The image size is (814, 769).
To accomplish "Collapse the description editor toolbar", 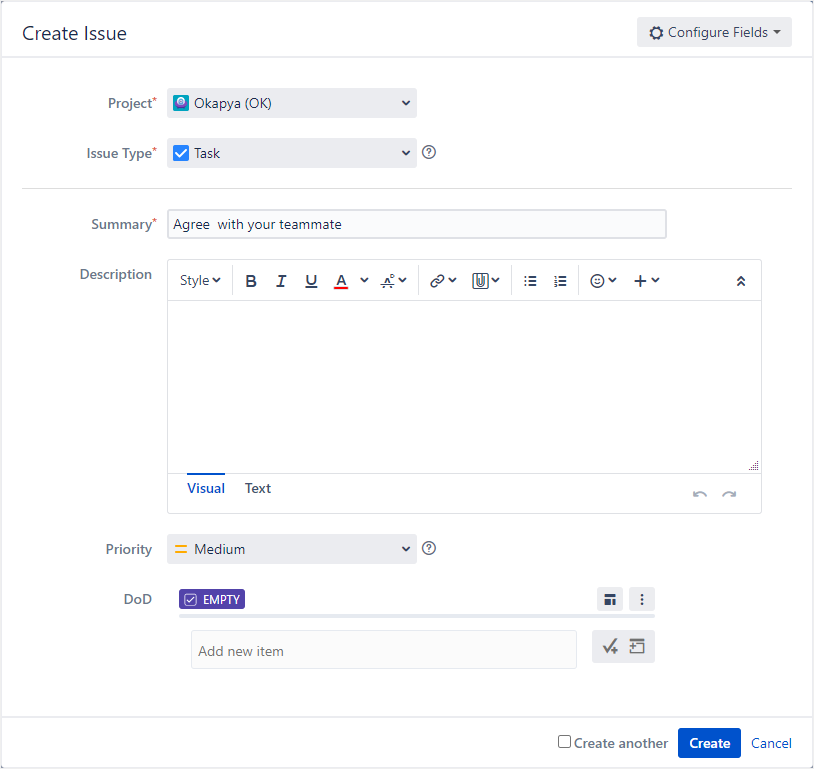I will 740,281.
